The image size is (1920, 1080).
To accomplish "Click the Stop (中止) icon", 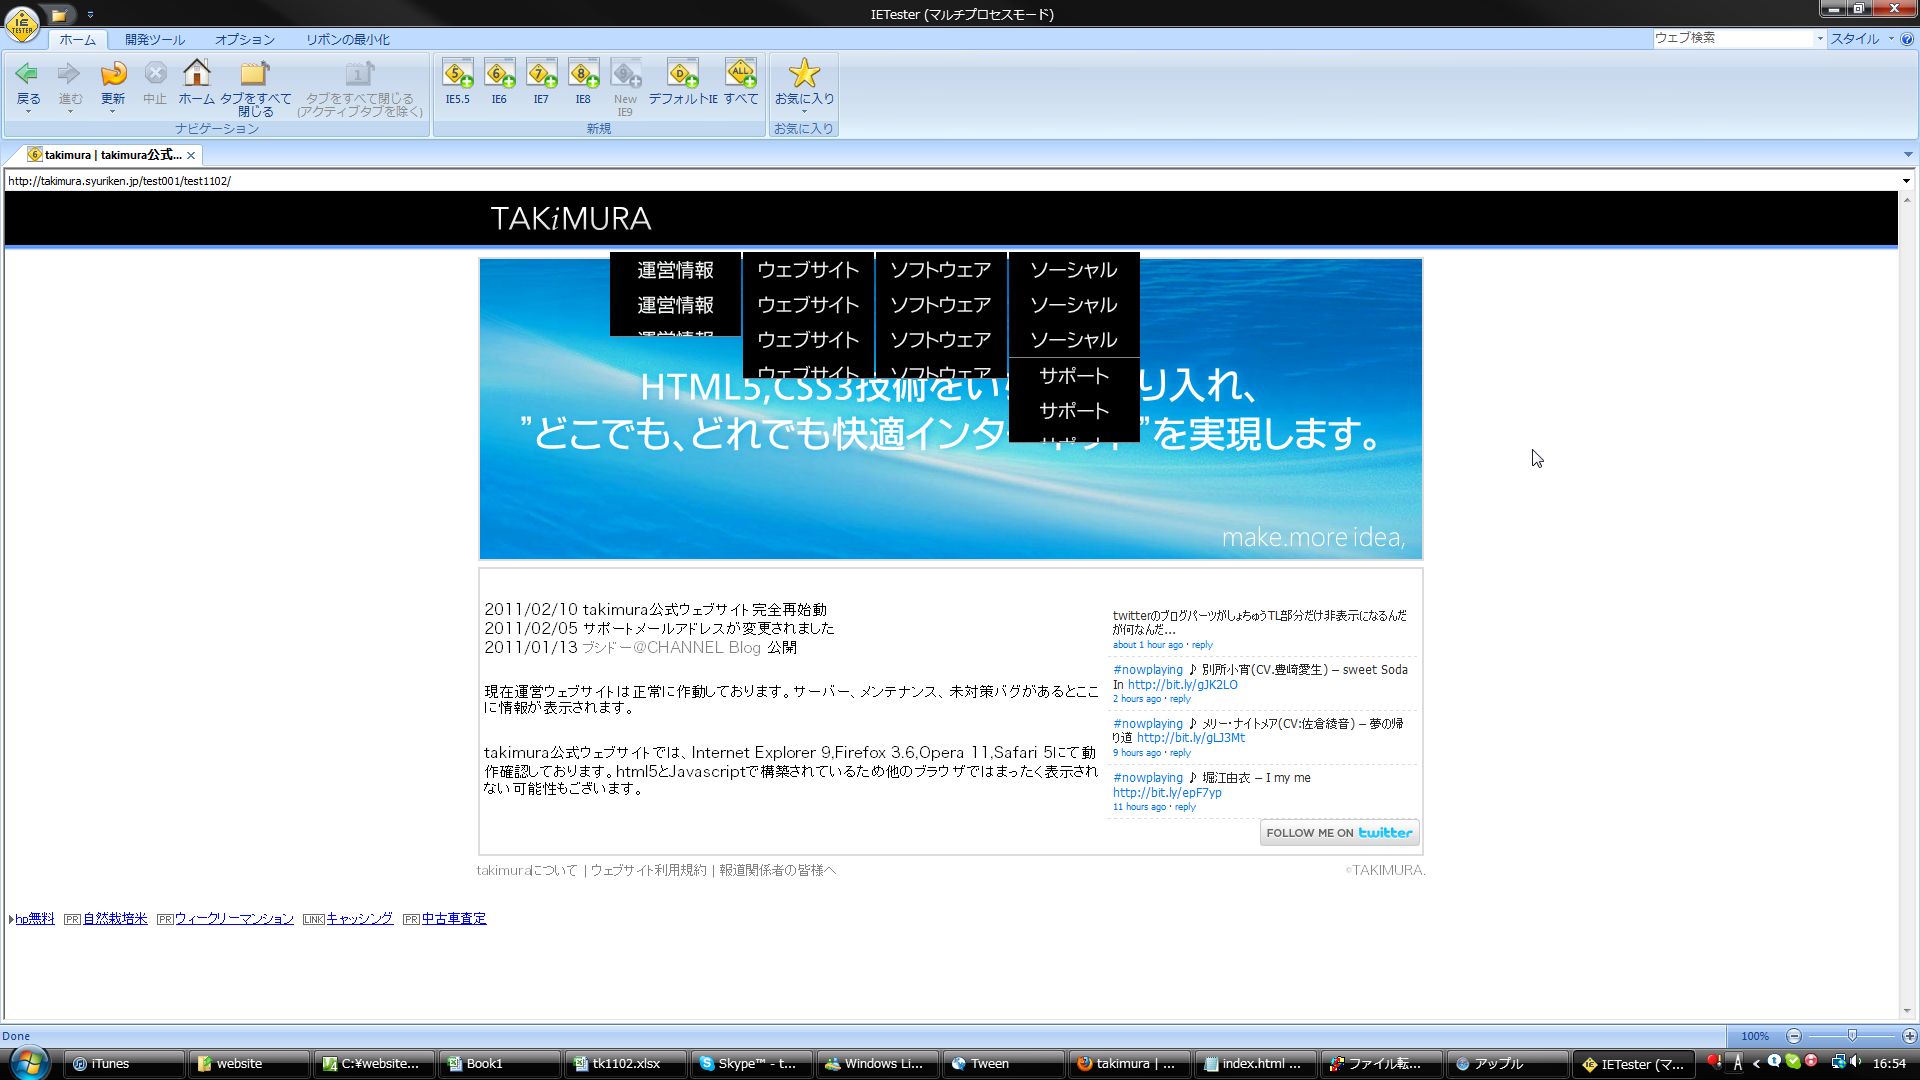I will coord(155,73).
